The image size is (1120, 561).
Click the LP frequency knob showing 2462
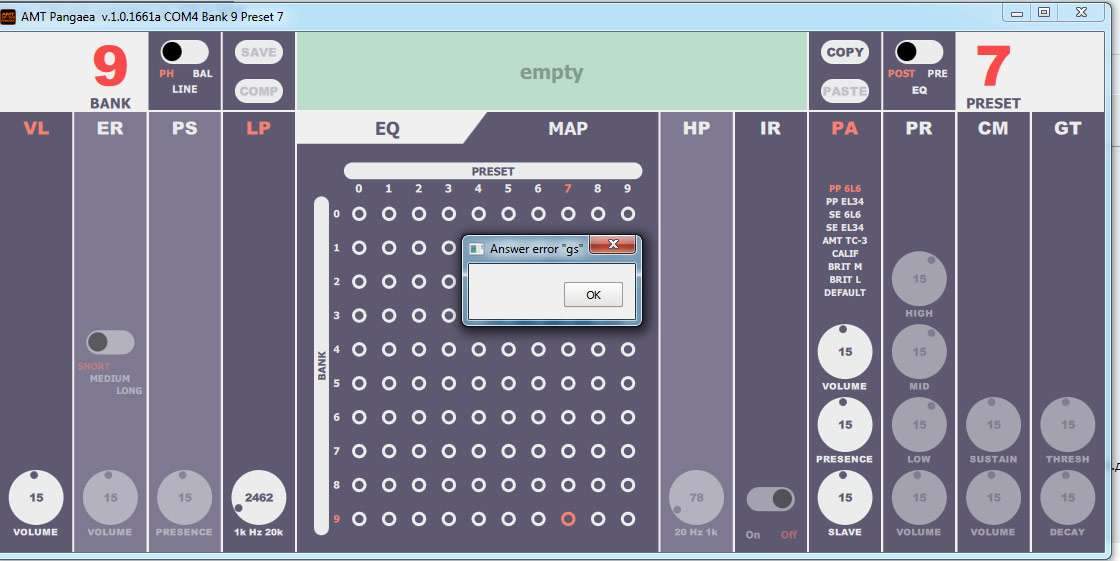tap(259, 497)
